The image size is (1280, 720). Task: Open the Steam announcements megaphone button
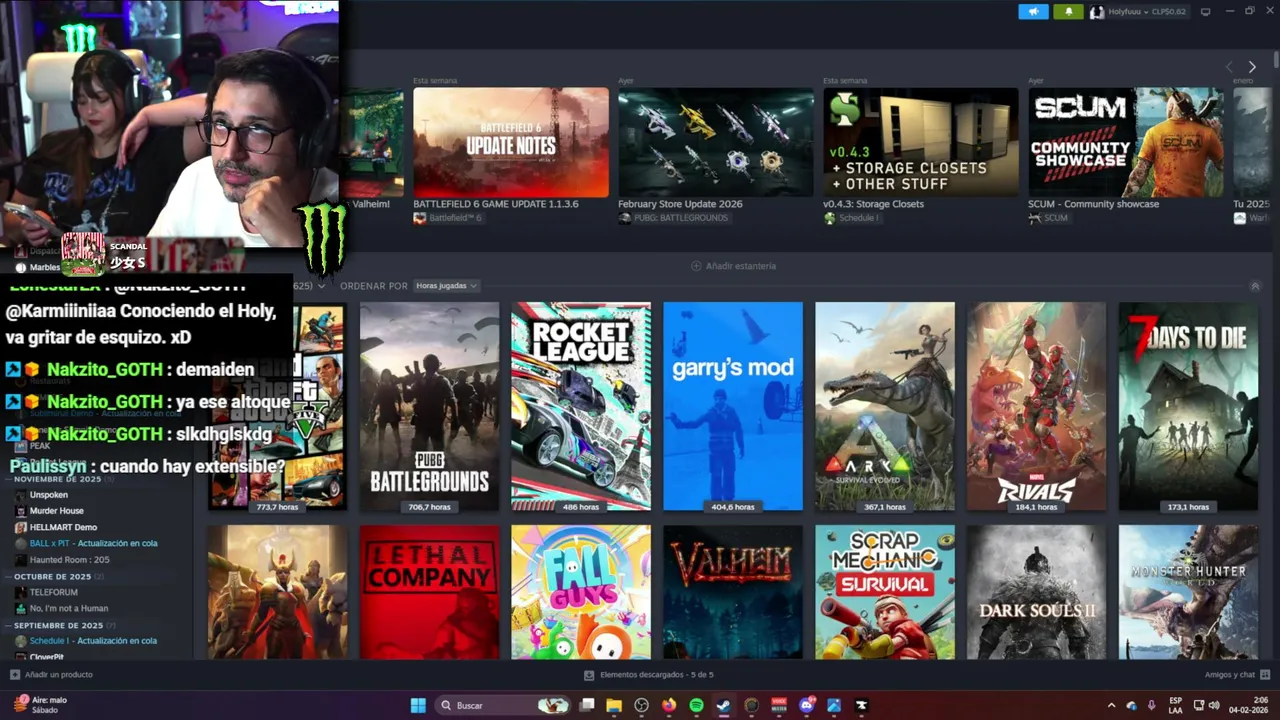1033,12
